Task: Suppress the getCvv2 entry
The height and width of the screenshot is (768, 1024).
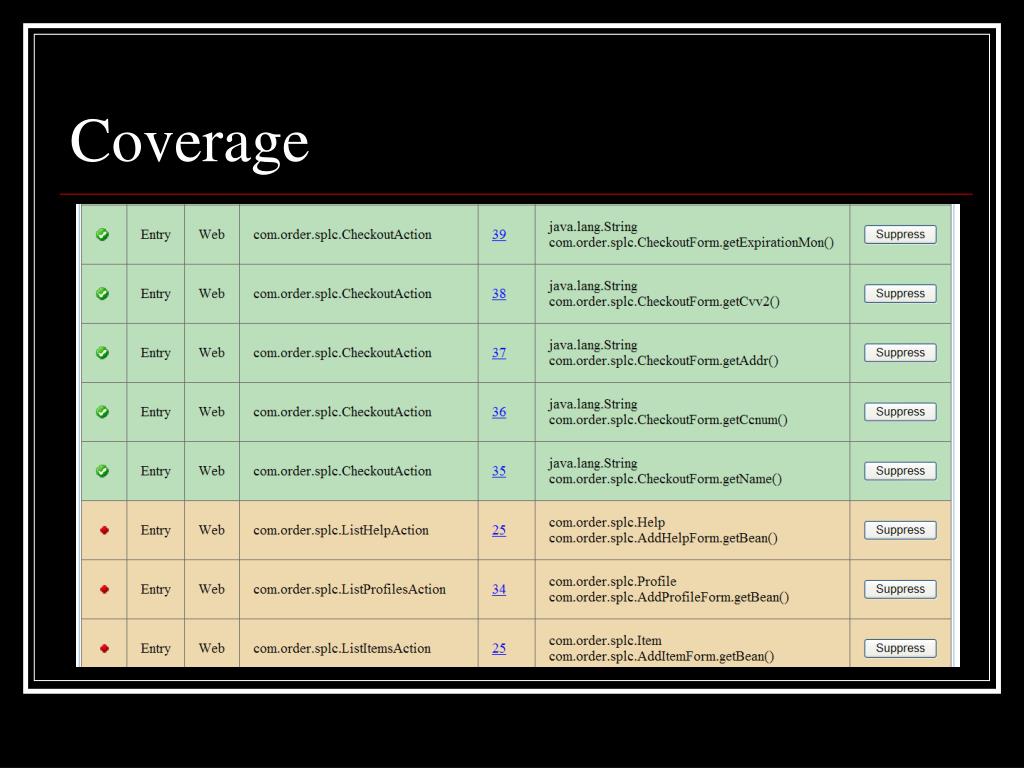Action: tap(900, 294)
